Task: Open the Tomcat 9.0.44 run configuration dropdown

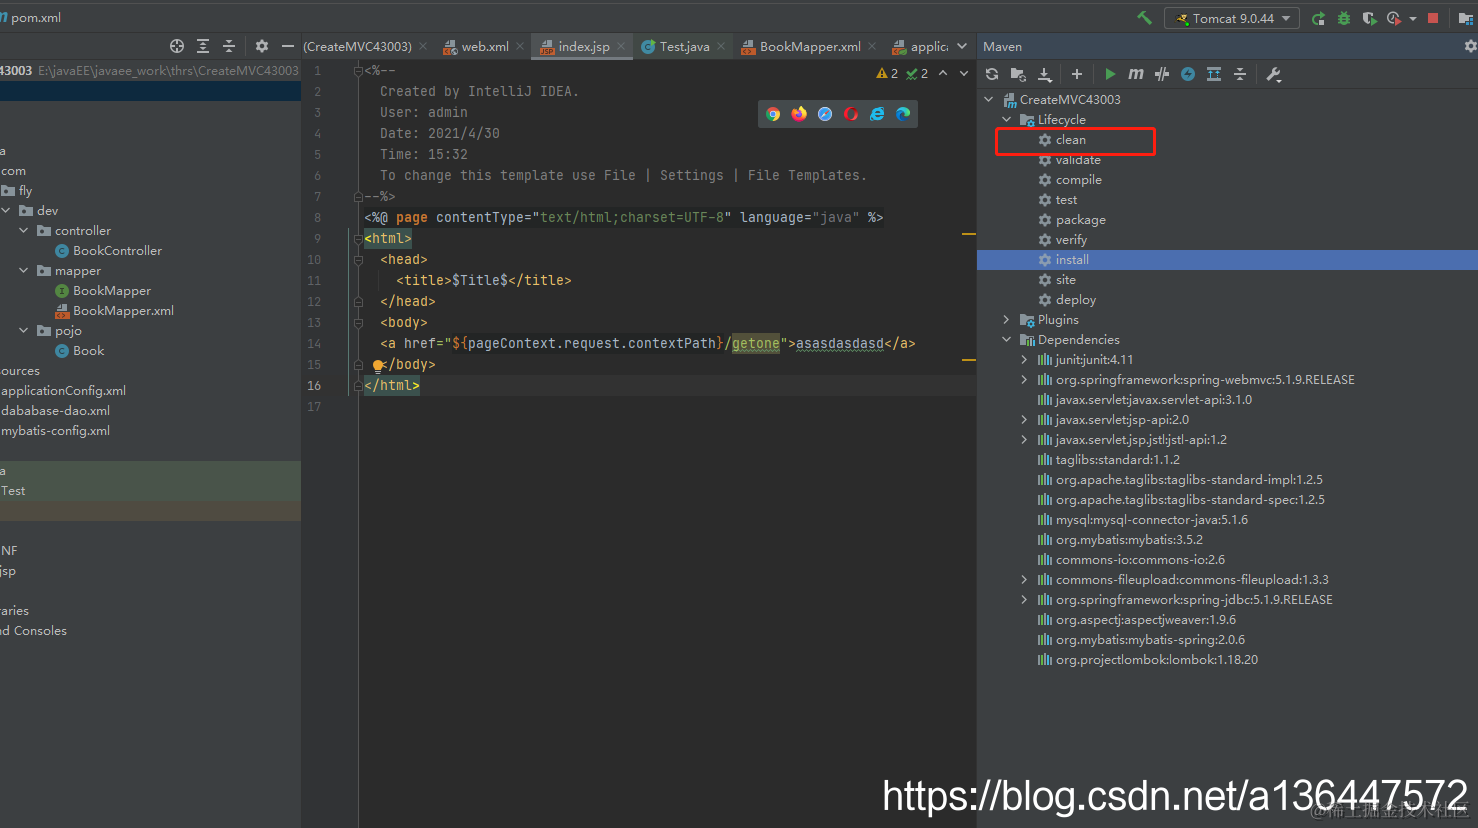Action: [x=1232, y=18]
